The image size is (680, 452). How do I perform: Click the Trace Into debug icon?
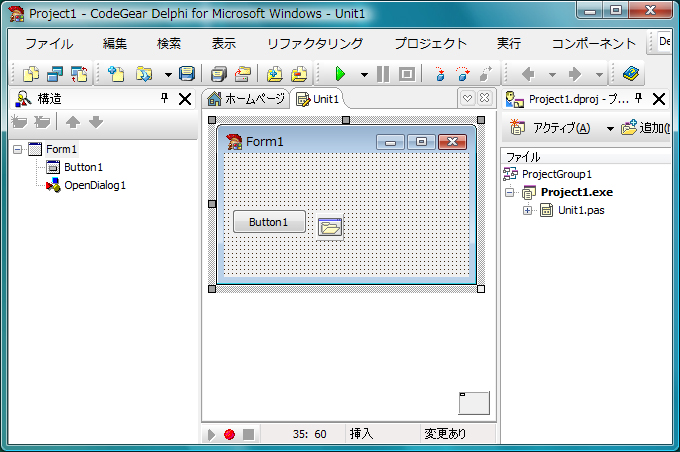click(x=440, y=74)
